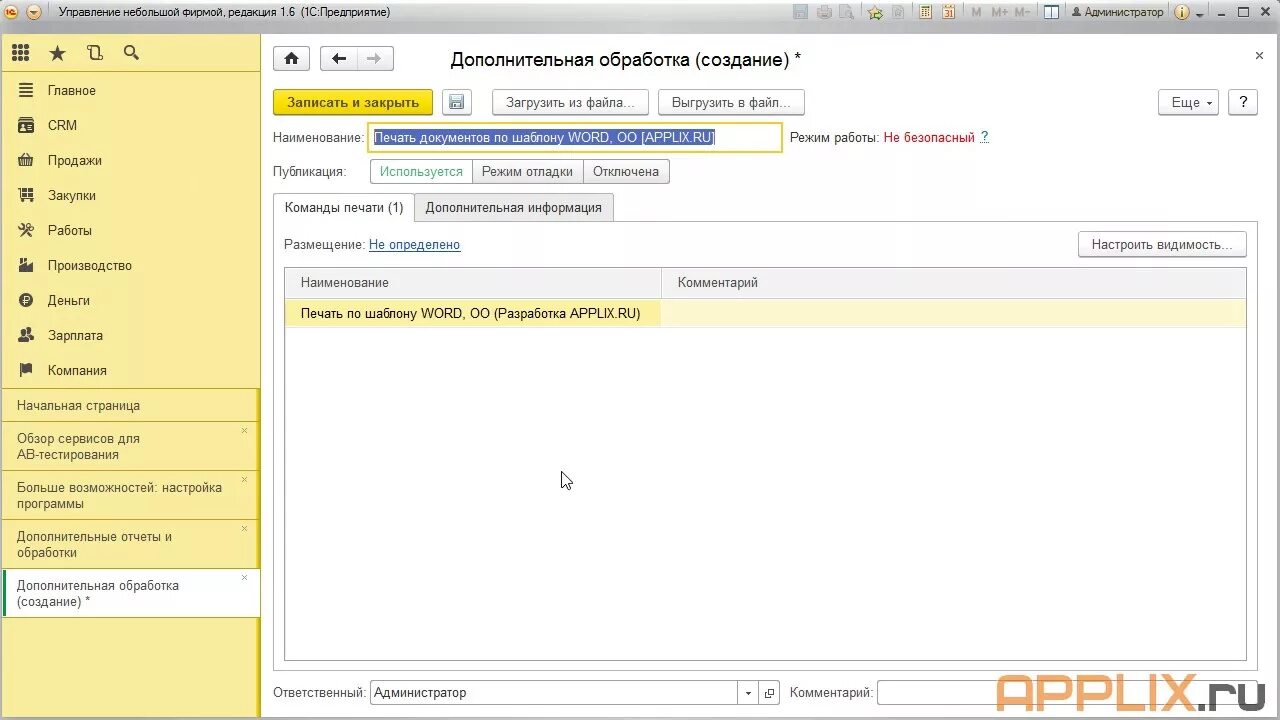The width and height of the screenshot is (1280, 720).
Task: Switch to Начальная страница window
Action: pos(130,405)
